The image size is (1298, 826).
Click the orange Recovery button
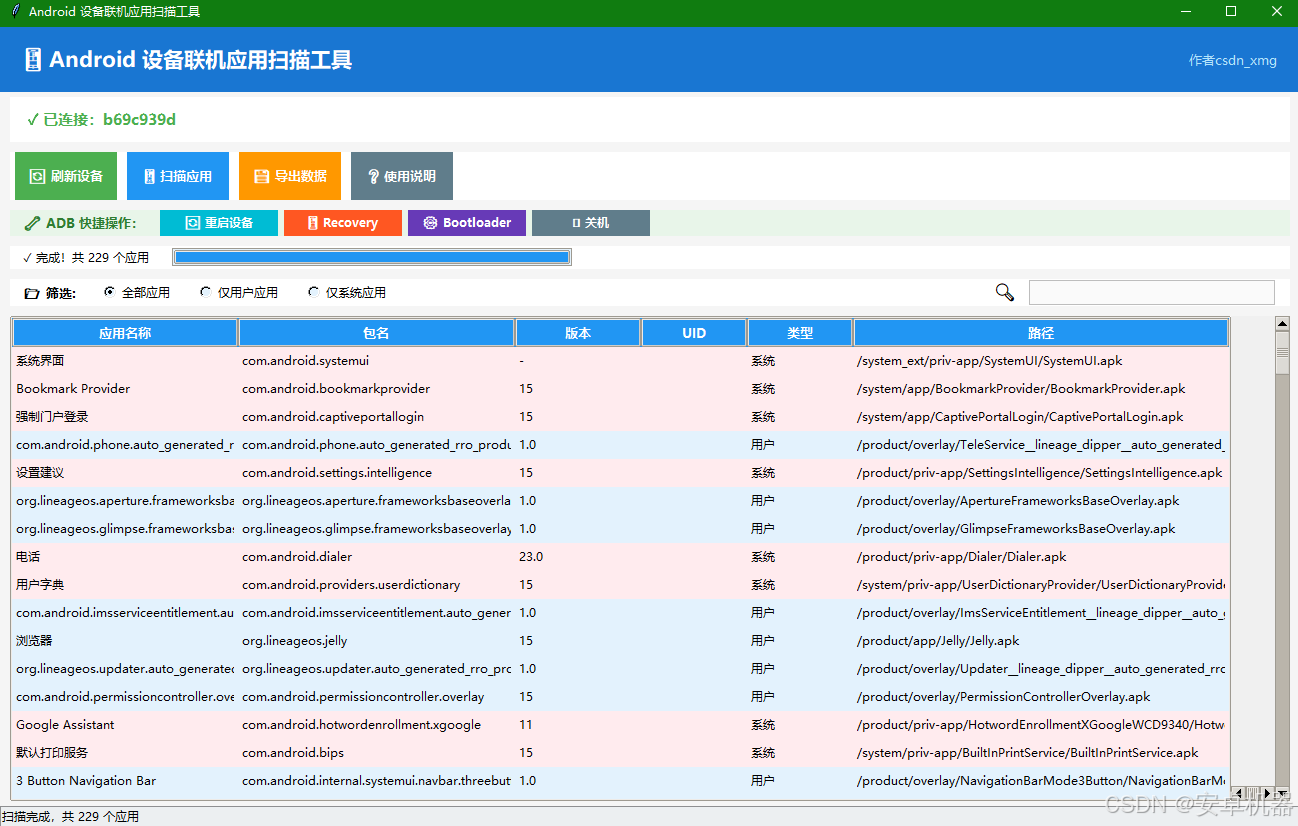[343, 223]
